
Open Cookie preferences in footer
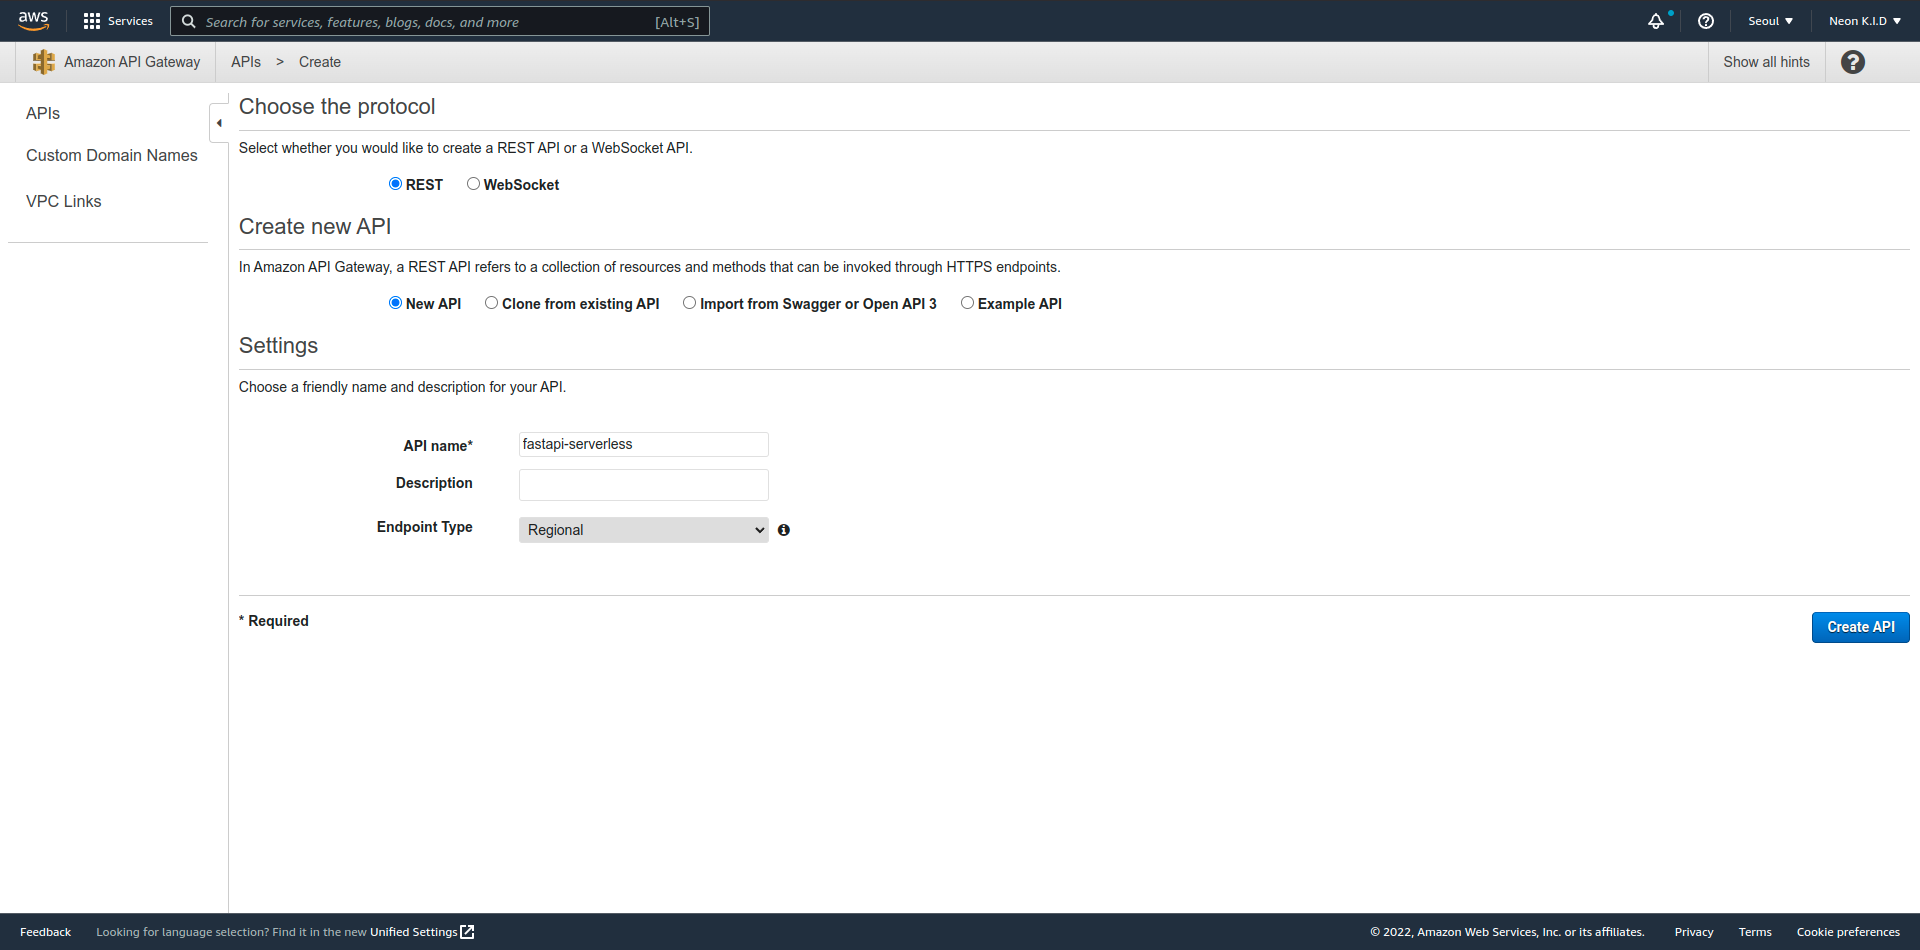(x=1848, y=932)
